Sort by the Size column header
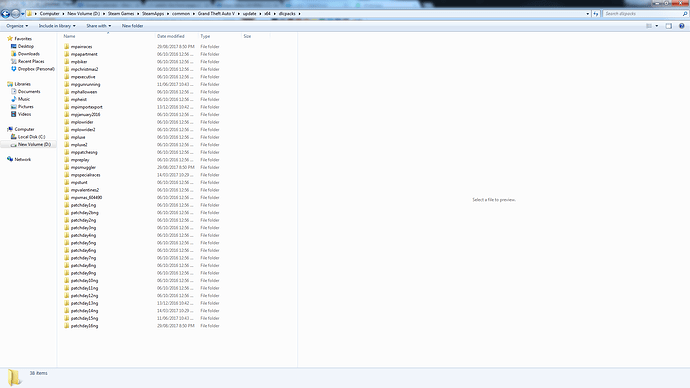This screenshot has width=690, height=388. pos(247,36)
